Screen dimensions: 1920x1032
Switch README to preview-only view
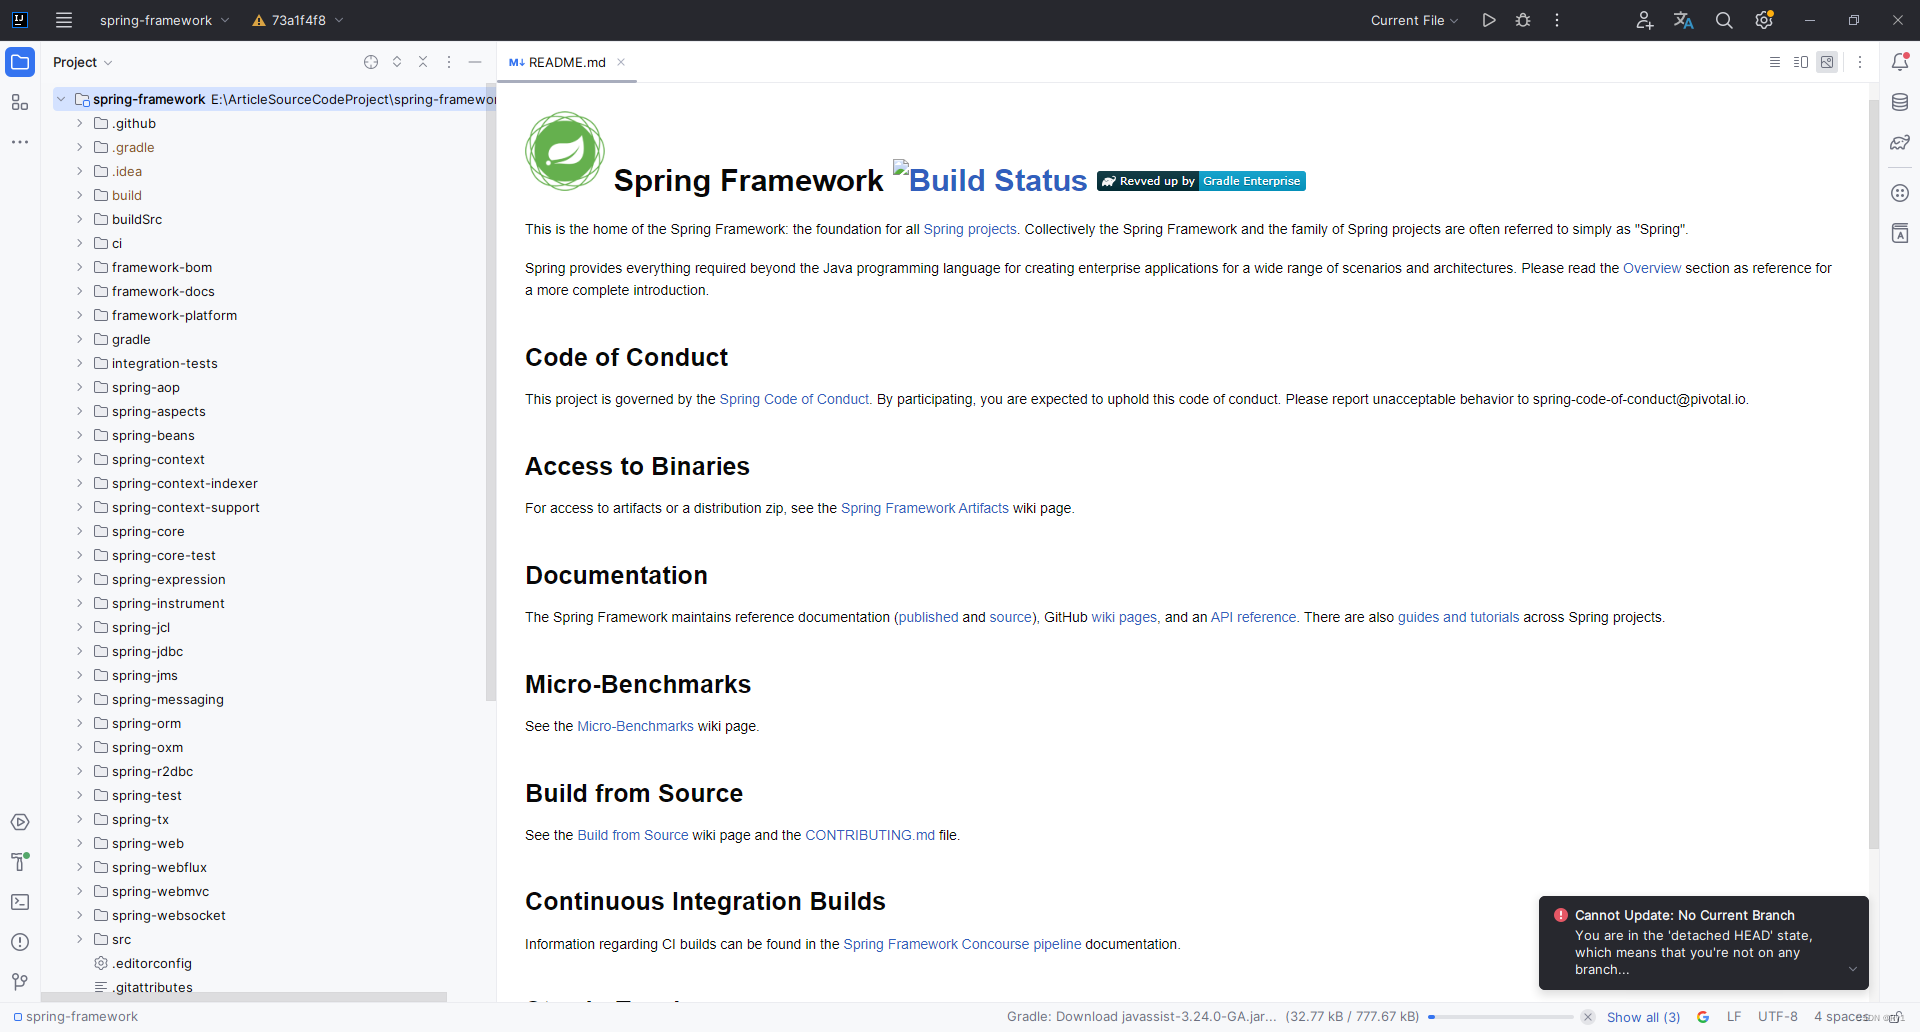click(x=1827, y=62)
